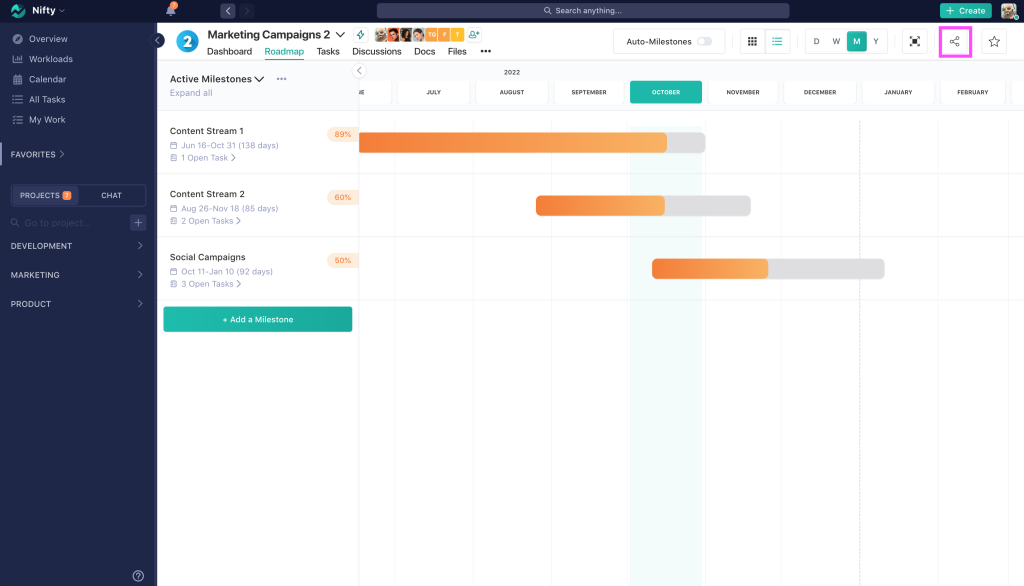Click the add project plus icon
Image resolution: width=1024 pixels, height=586 pixels.
click(138, 223)
